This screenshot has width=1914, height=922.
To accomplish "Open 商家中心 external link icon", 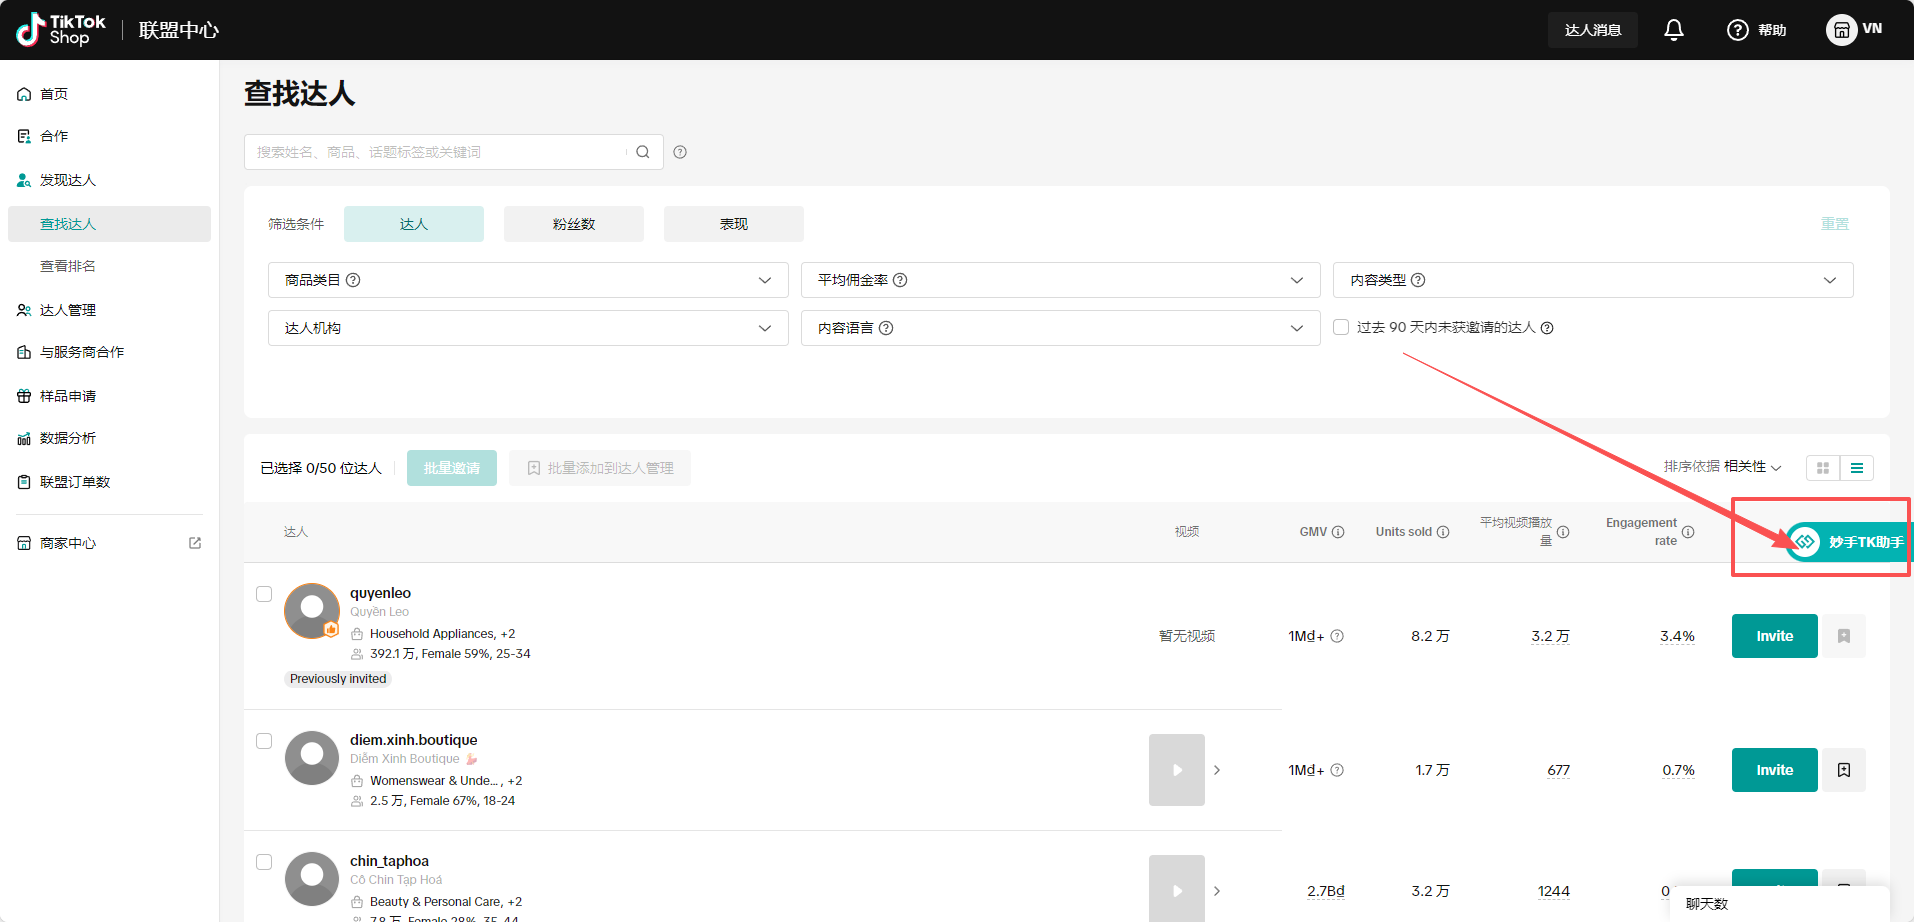I will [195, 543].
